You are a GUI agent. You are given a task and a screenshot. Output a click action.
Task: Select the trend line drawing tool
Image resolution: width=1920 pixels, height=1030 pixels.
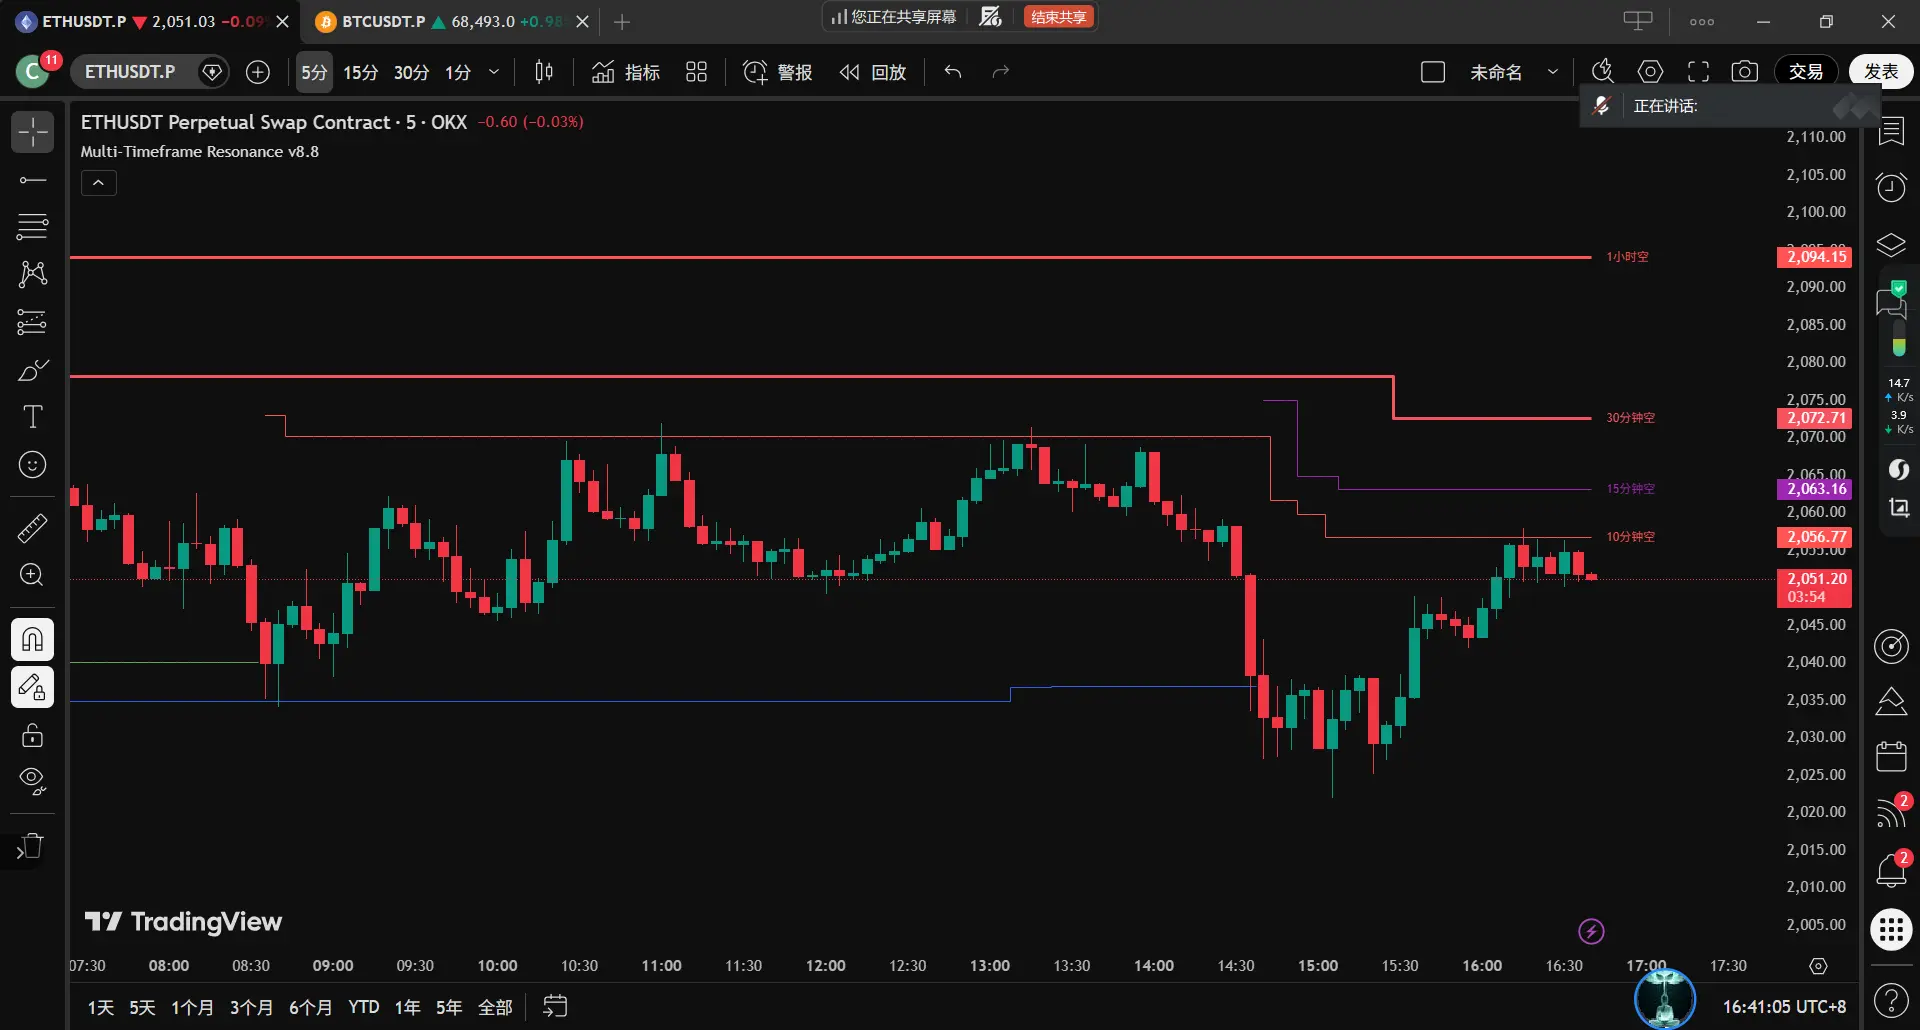coord(32,180)
